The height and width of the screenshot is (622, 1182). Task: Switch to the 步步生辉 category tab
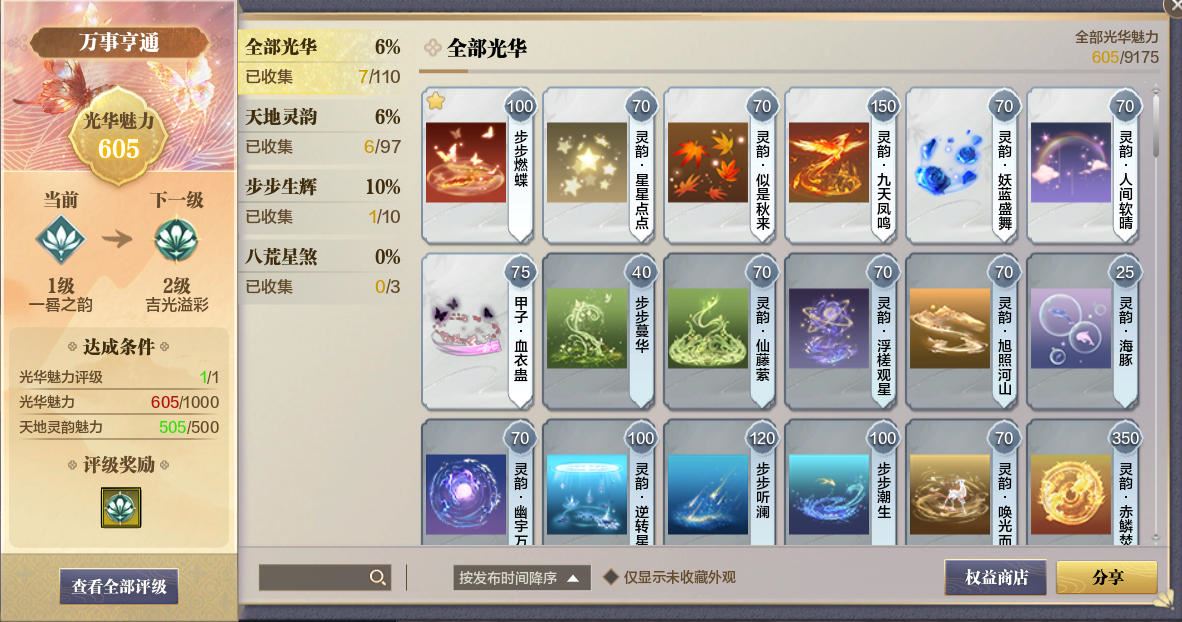323,201
